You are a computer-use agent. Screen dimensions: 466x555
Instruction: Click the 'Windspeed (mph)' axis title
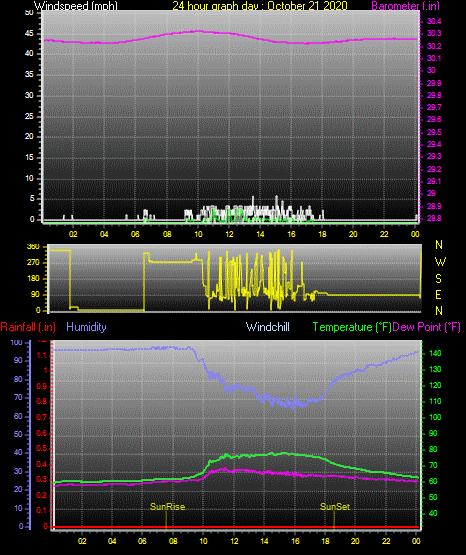click(75, 6)
